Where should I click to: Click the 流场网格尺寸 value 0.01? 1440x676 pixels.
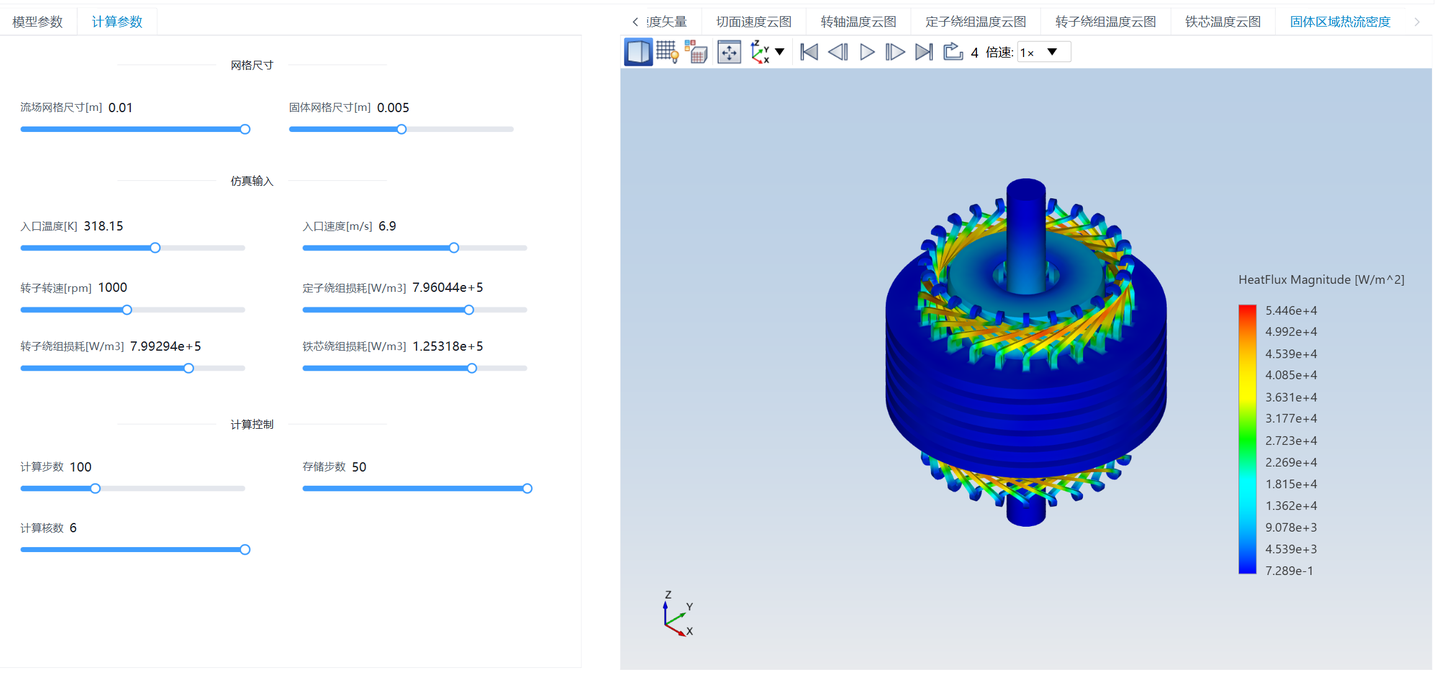(x=121, y=108)
